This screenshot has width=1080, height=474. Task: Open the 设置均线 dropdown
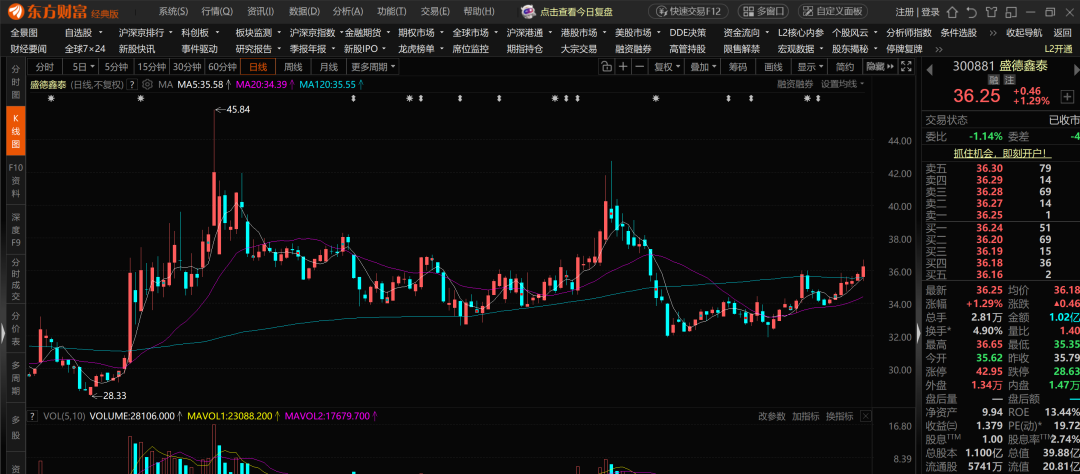point(842,84)
